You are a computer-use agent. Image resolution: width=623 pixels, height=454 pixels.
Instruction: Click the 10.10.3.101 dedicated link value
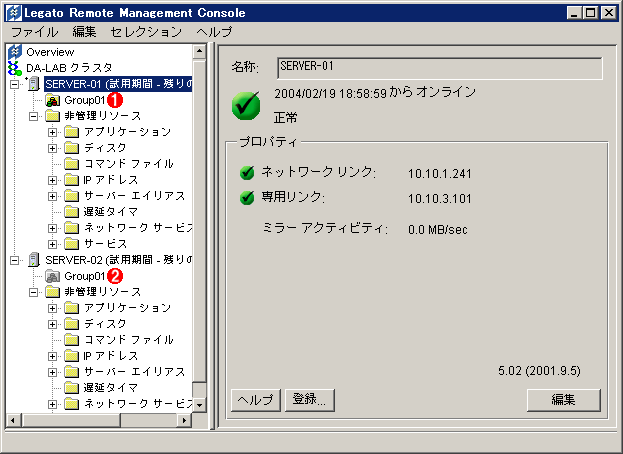pos(439,199)
